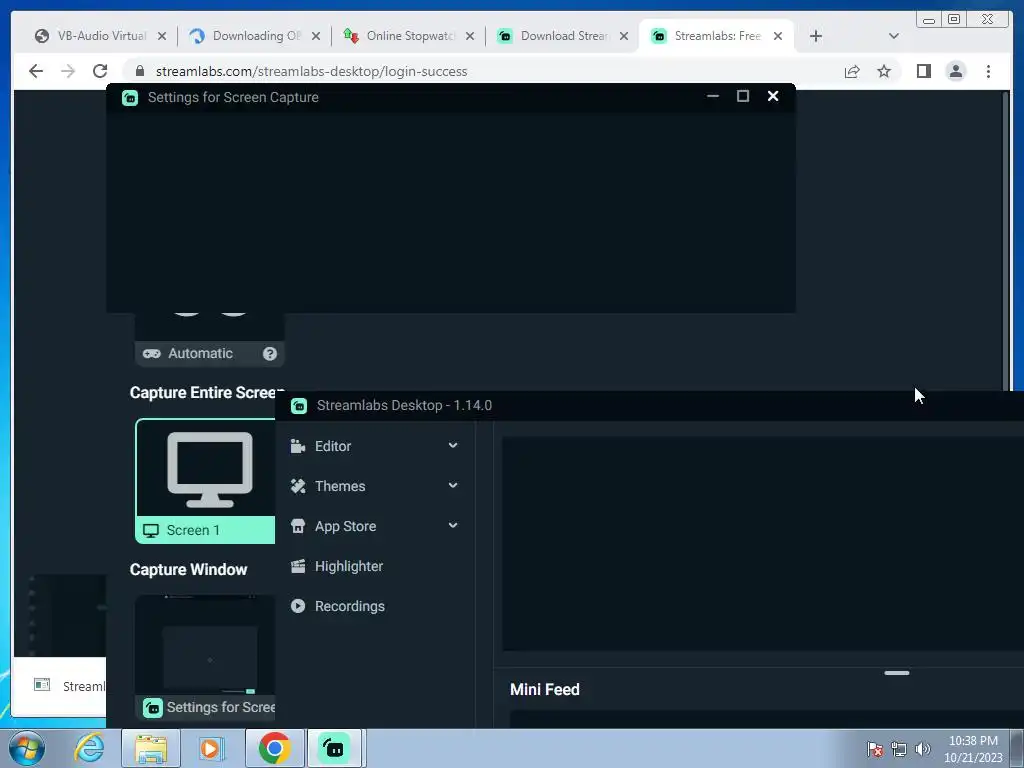Viewport: 1024px width, 768px height.
Task: Click the Mini Feed heading
Action: 545,690
